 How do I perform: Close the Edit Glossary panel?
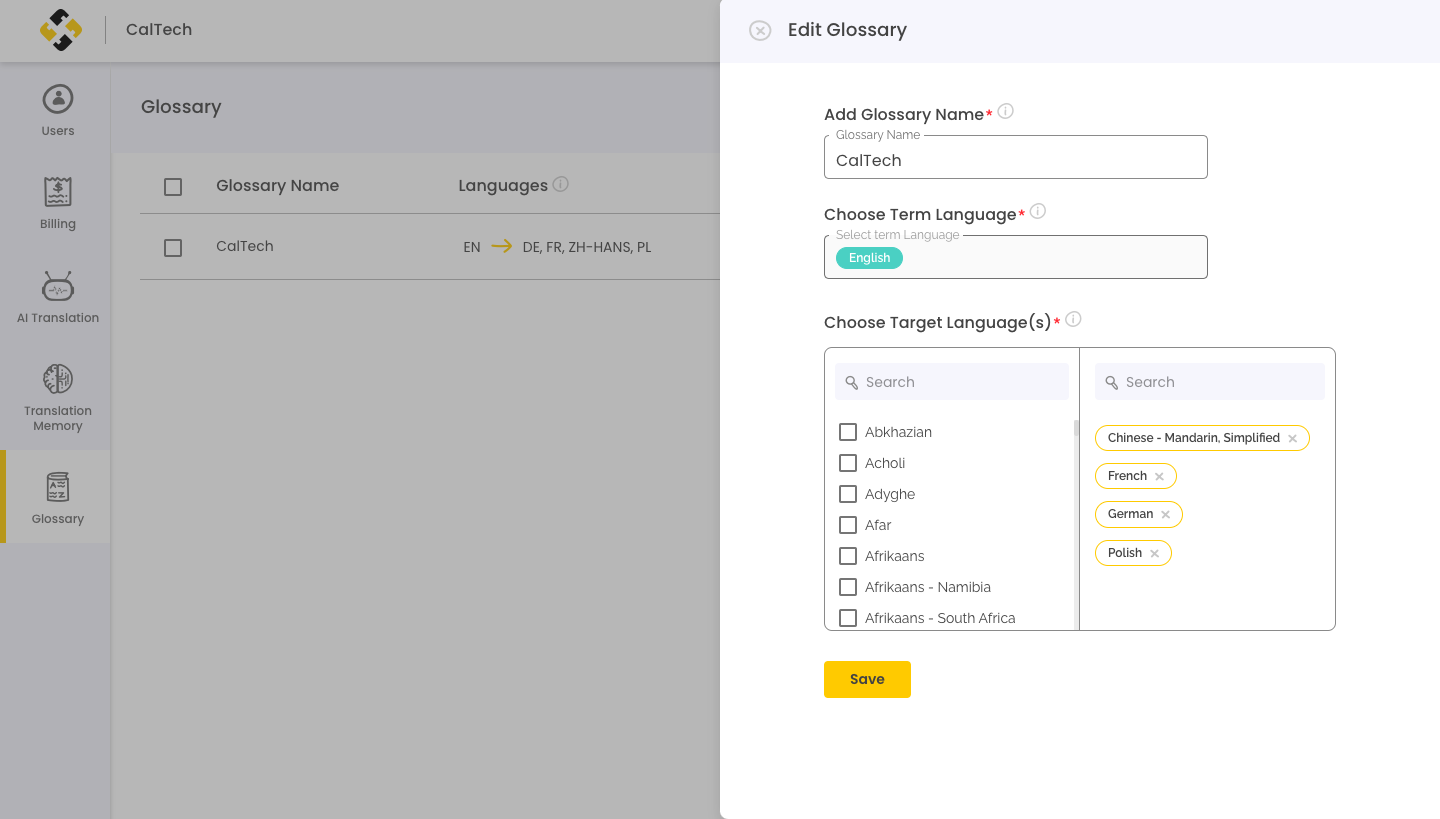pos(760,31)
